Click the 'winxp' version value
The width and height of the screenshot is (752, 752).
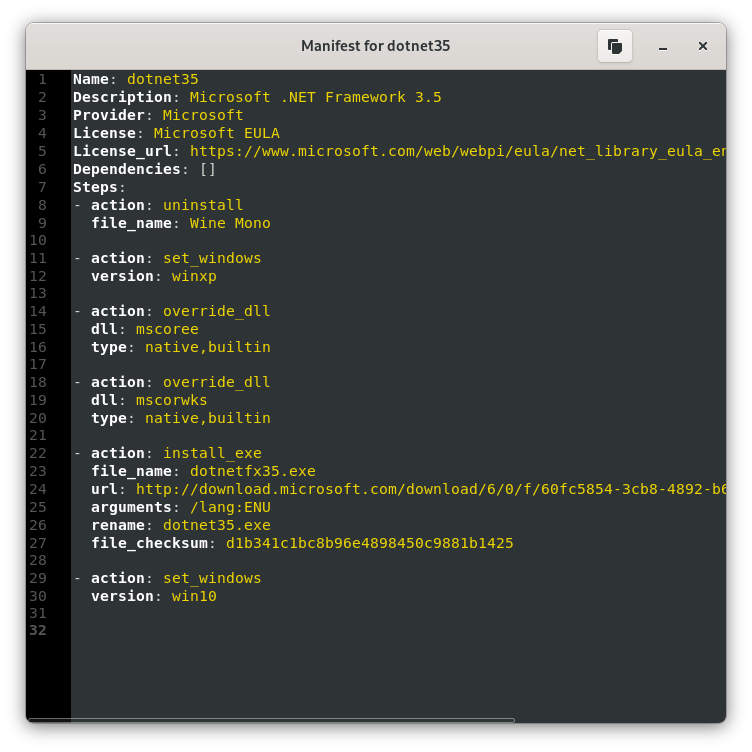194,277
